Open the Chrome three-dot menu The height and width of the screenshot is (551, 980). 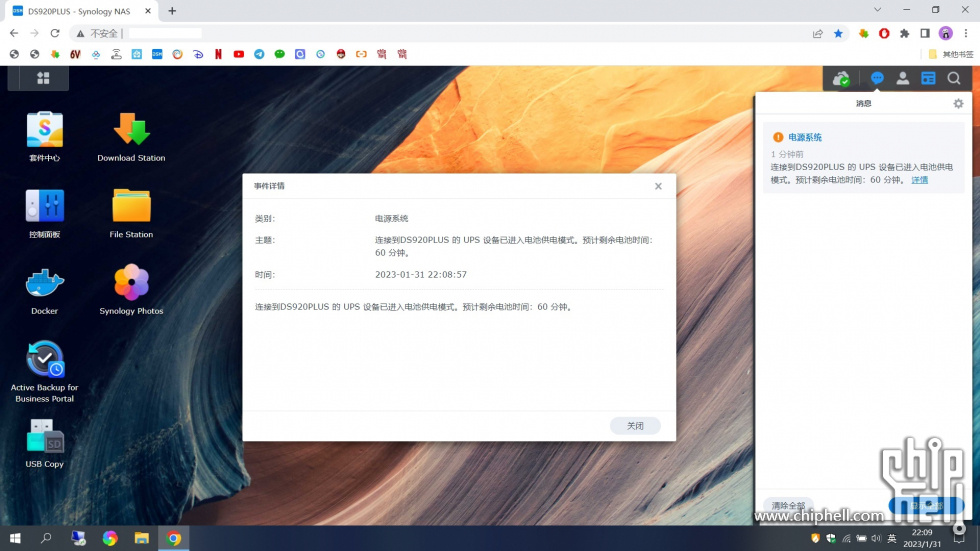(966, 34)
